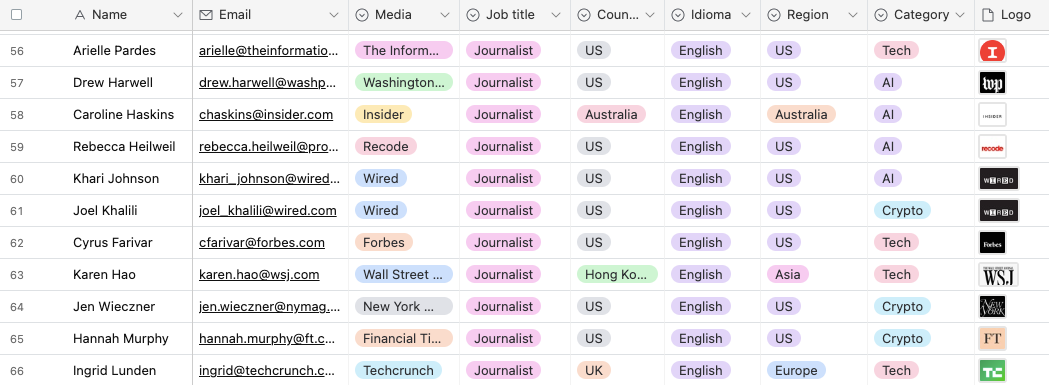Click the Logo column attachment icon
This screenshot has width=1049, height=385.
pyautogui.click(x=987, y=15)
